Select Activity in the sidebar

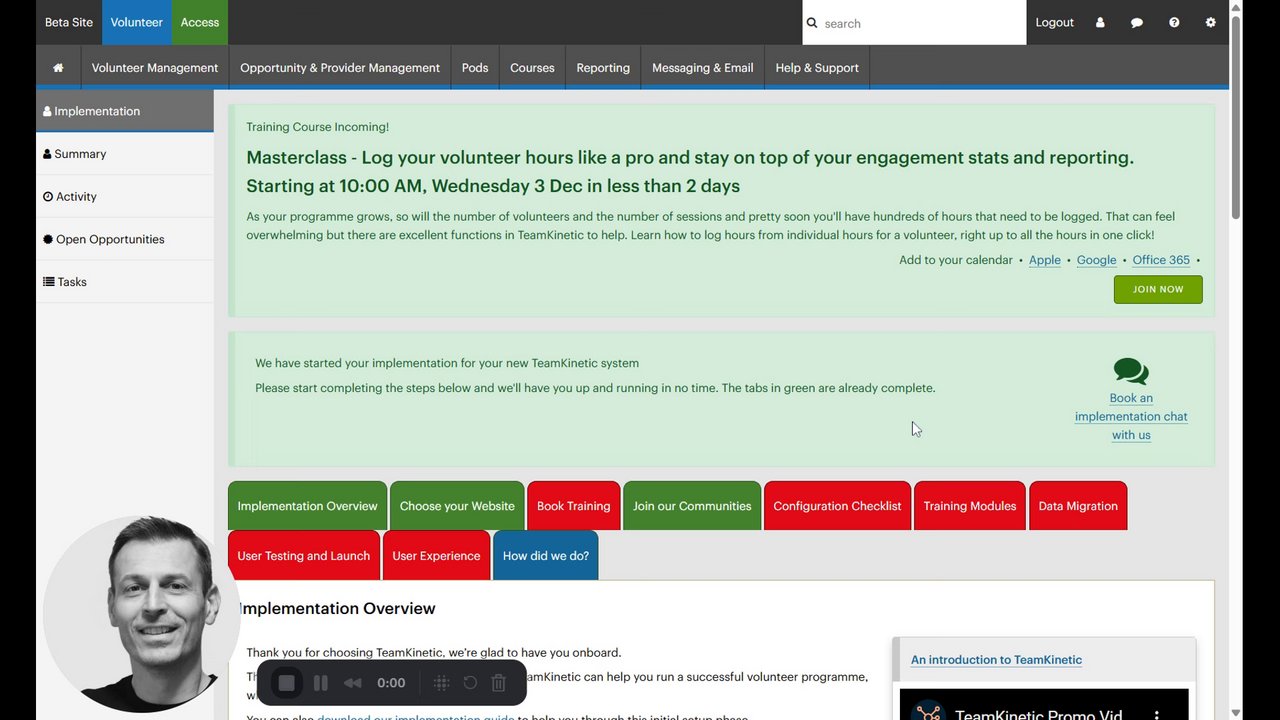click(x=125, y=197)
